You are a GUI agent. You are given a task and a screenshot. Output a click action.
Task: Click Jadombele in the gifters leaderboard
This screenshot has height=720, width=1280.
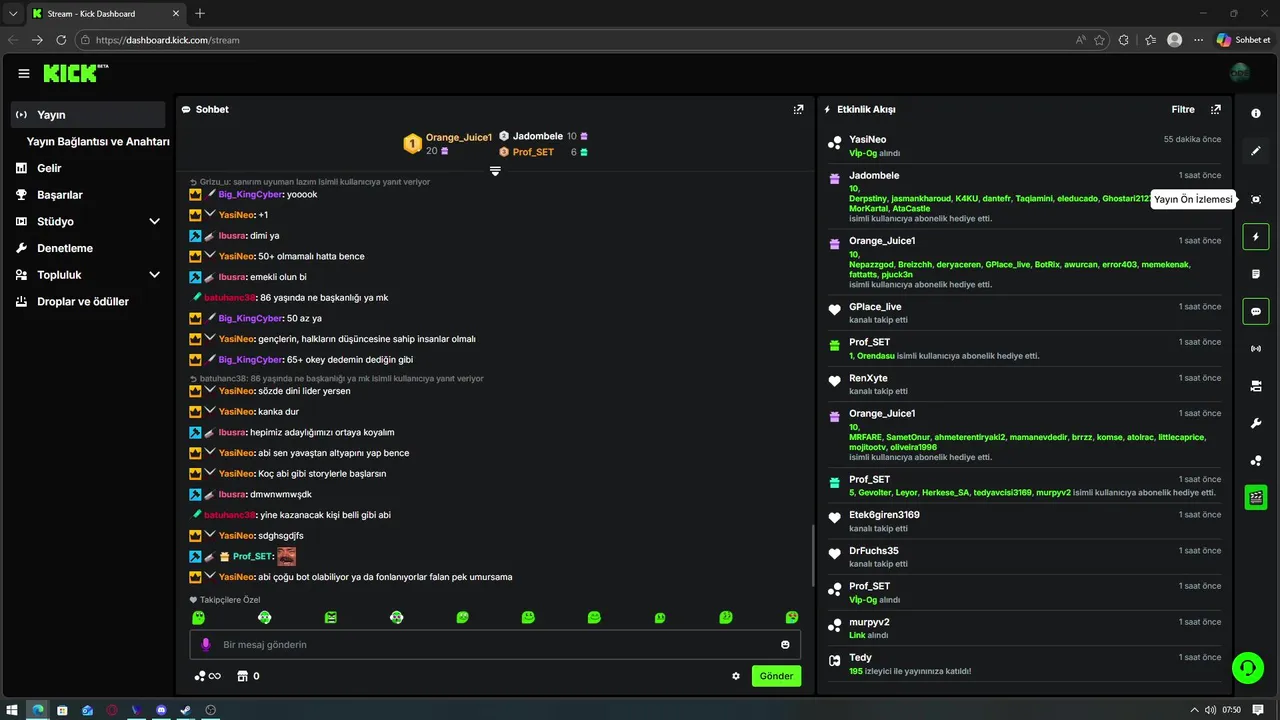(x=538, y=136)
